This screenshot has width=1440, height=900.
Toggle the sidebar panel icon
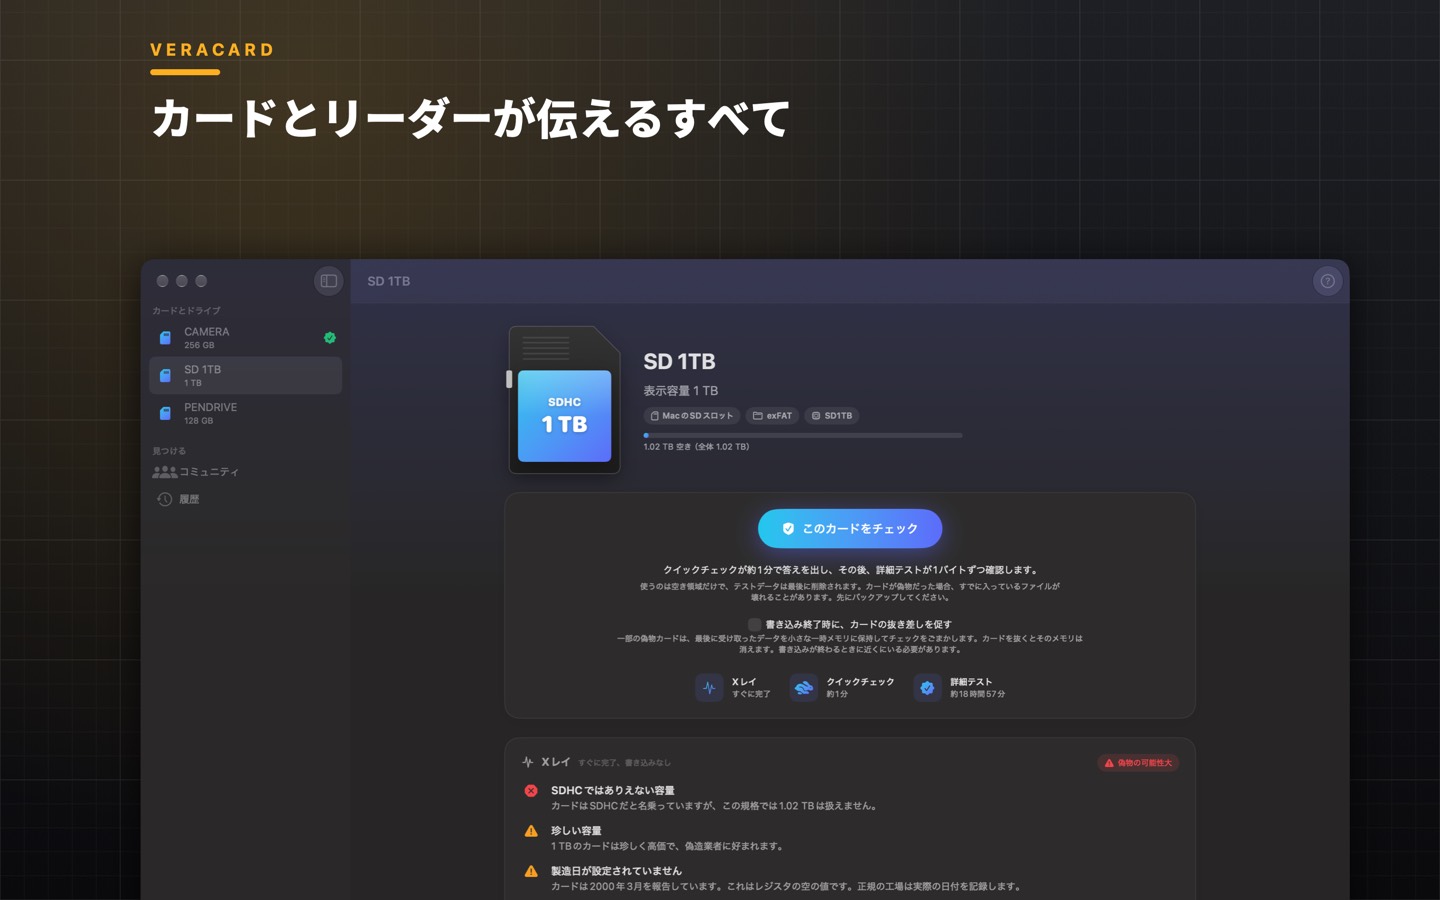pos(328,281)
